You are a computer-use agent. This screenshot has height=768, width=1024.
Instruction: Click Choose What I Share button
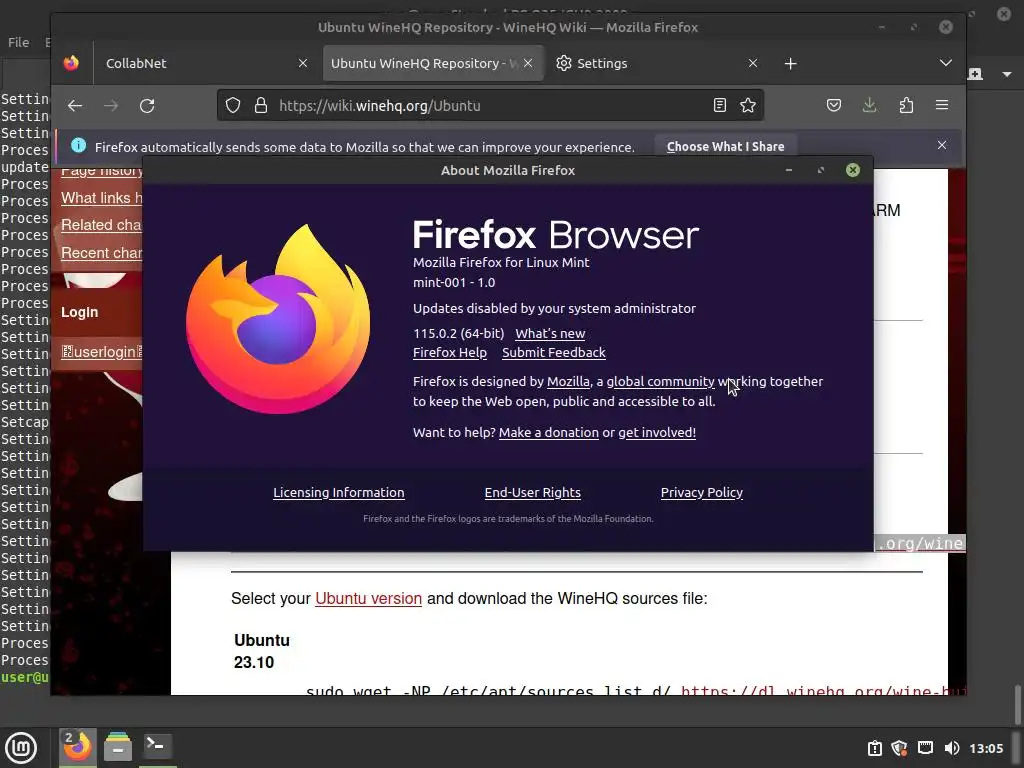point(726,146)
